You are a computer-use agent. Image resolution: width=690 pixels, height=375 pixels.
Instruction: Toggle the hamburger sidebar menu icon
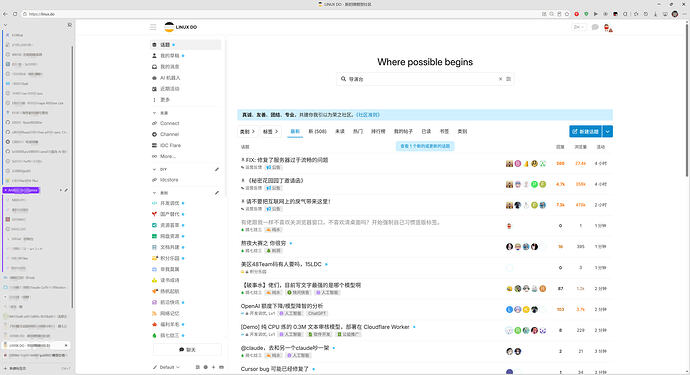tap(153, 27)
